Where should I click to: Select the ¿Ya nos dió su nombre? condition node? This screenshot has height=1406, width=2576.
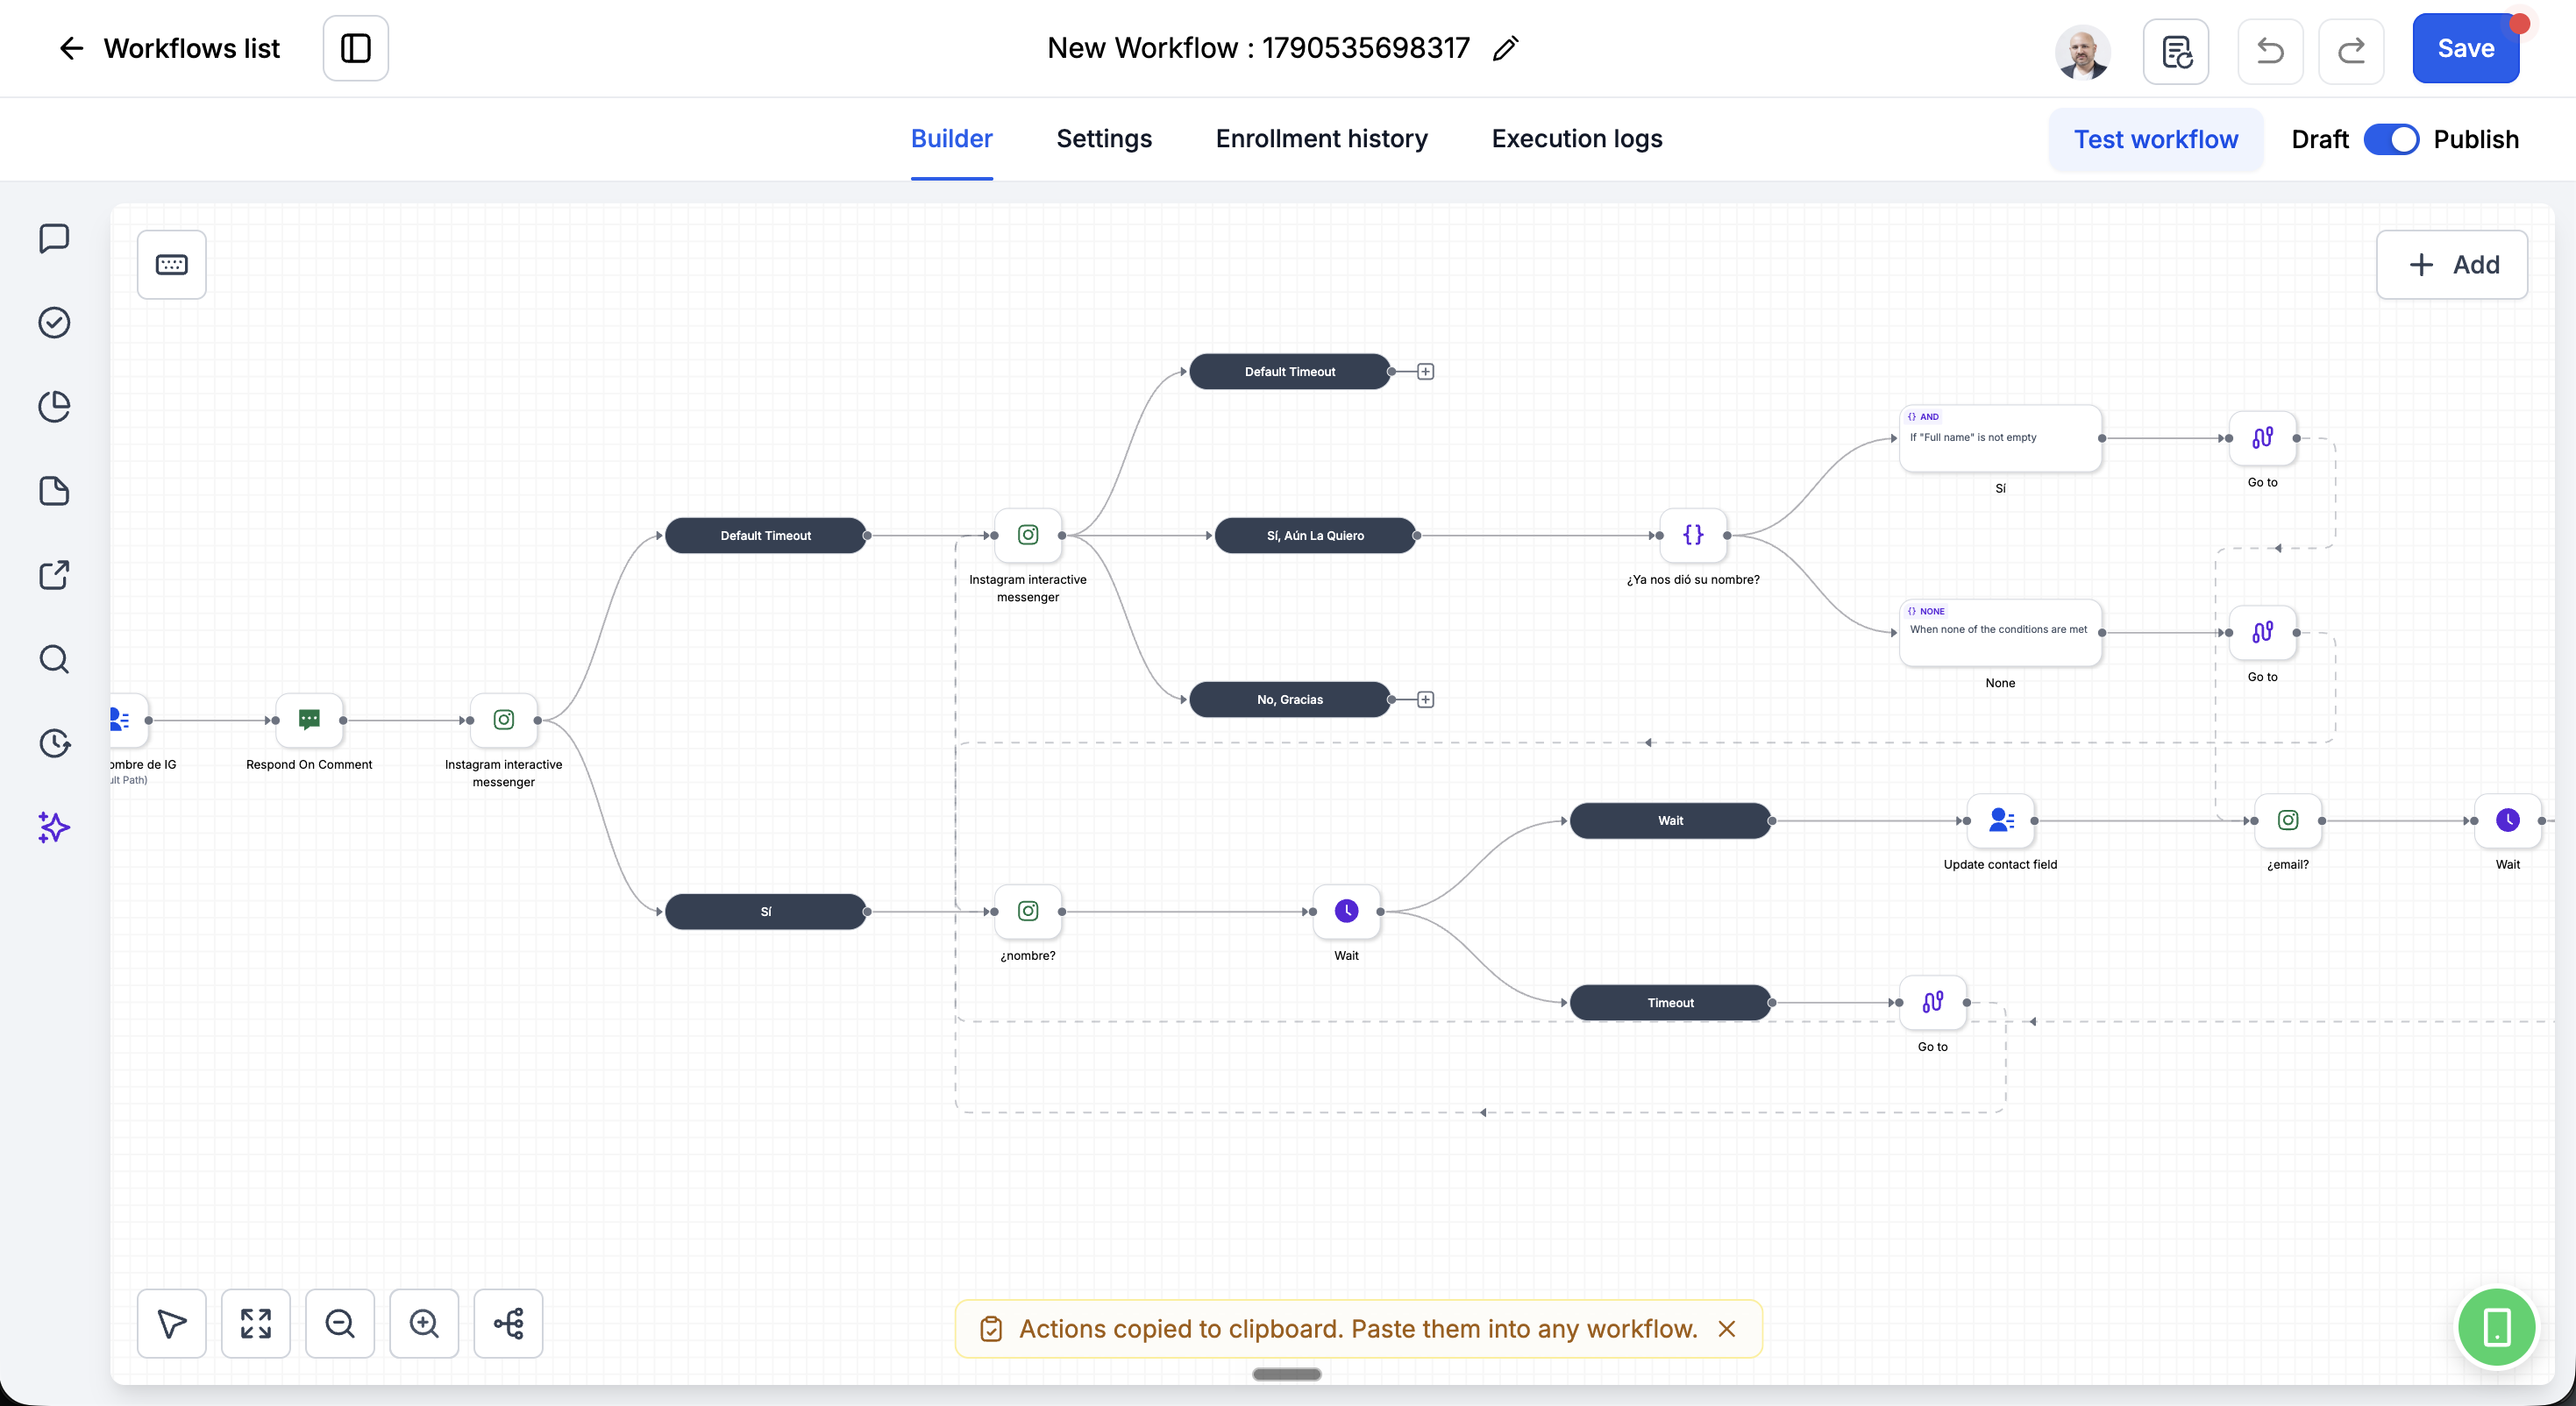1693,535
